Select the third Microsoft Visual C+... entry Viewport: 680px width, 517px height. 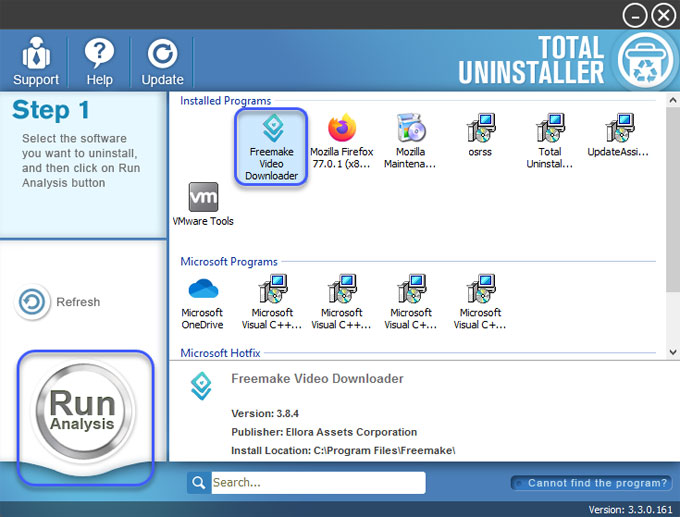pyautogui.click(x=411, y=302)
